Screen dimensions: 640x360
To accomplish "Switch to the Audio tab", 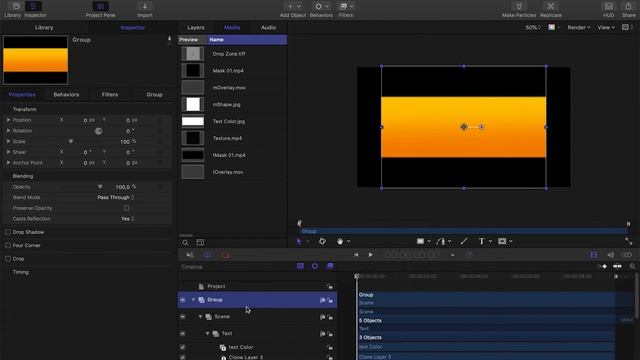I will (268, 27).
